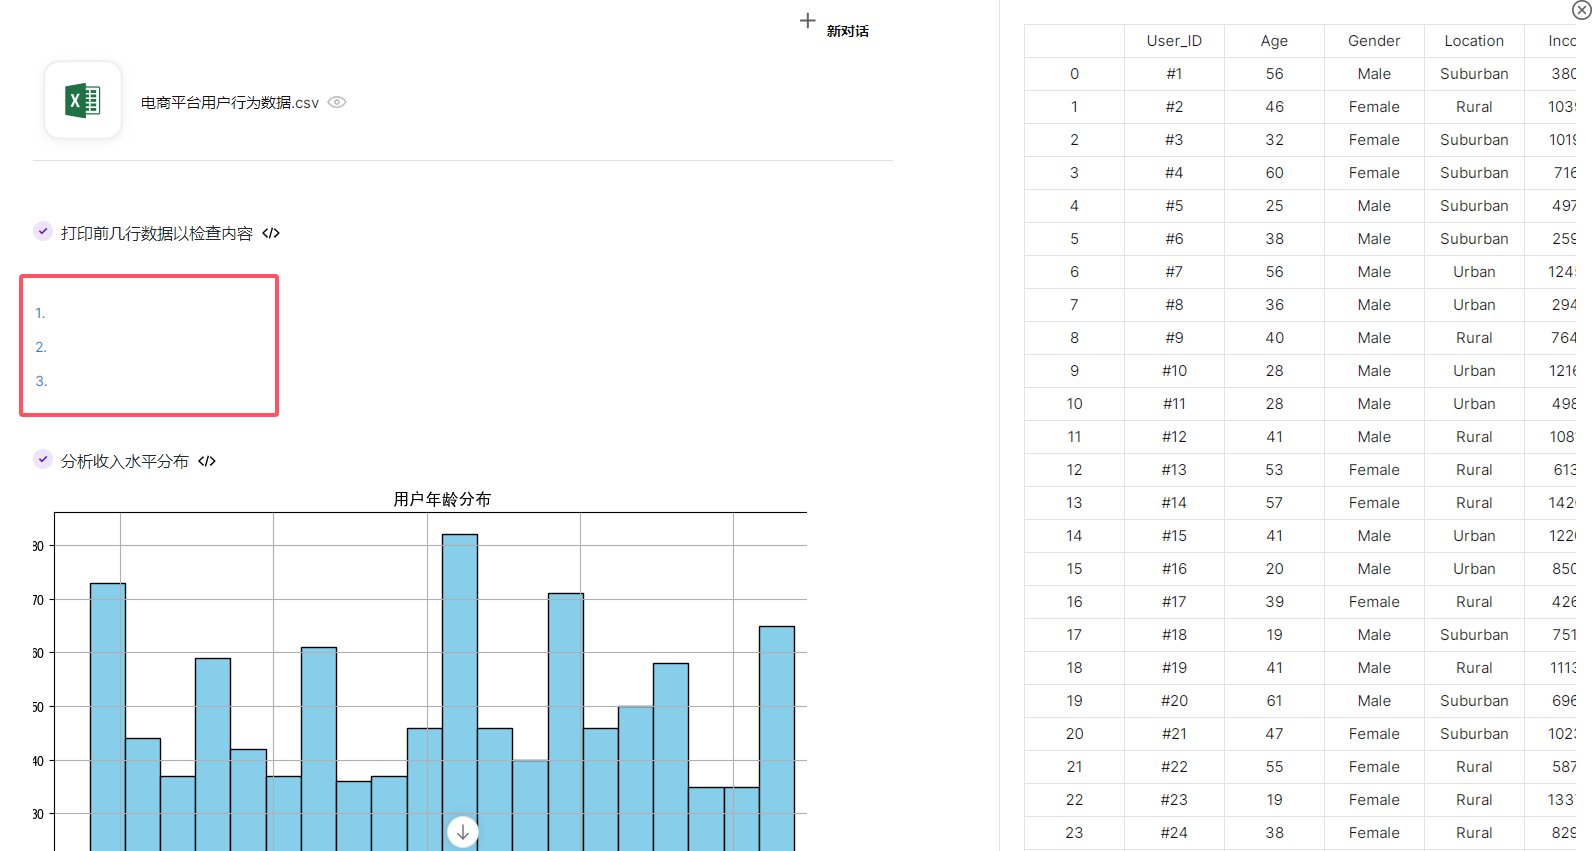Viewport: 1594px width, 851px height.
Task: Click row index 0 in the table
Action: pyautogui.click(x=1074, y=74)
